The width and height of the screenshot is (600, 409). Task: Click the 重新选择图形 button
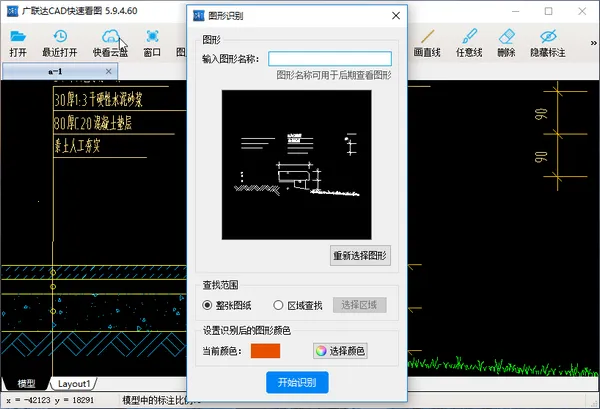(360, 256)
